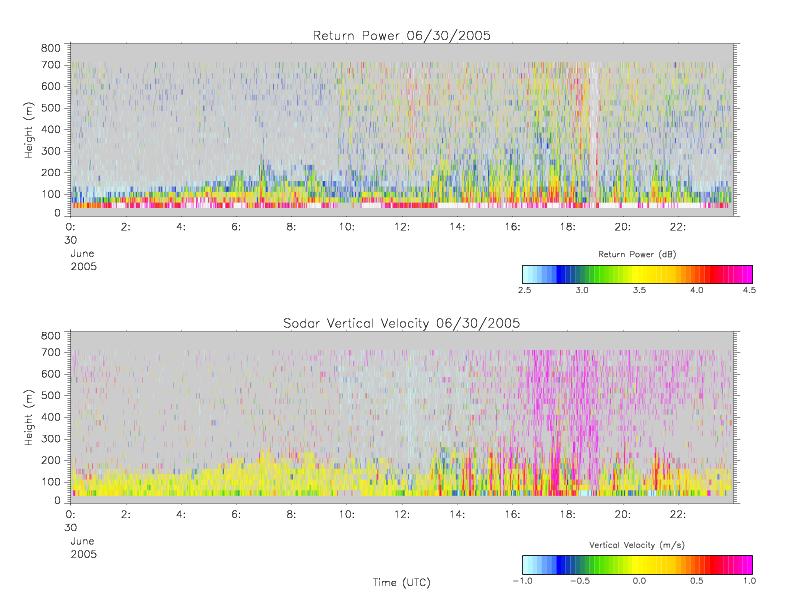791x611 pixels.
Task: Click the '4.0' tick on Return Power color bar
Action: point(697,290)
